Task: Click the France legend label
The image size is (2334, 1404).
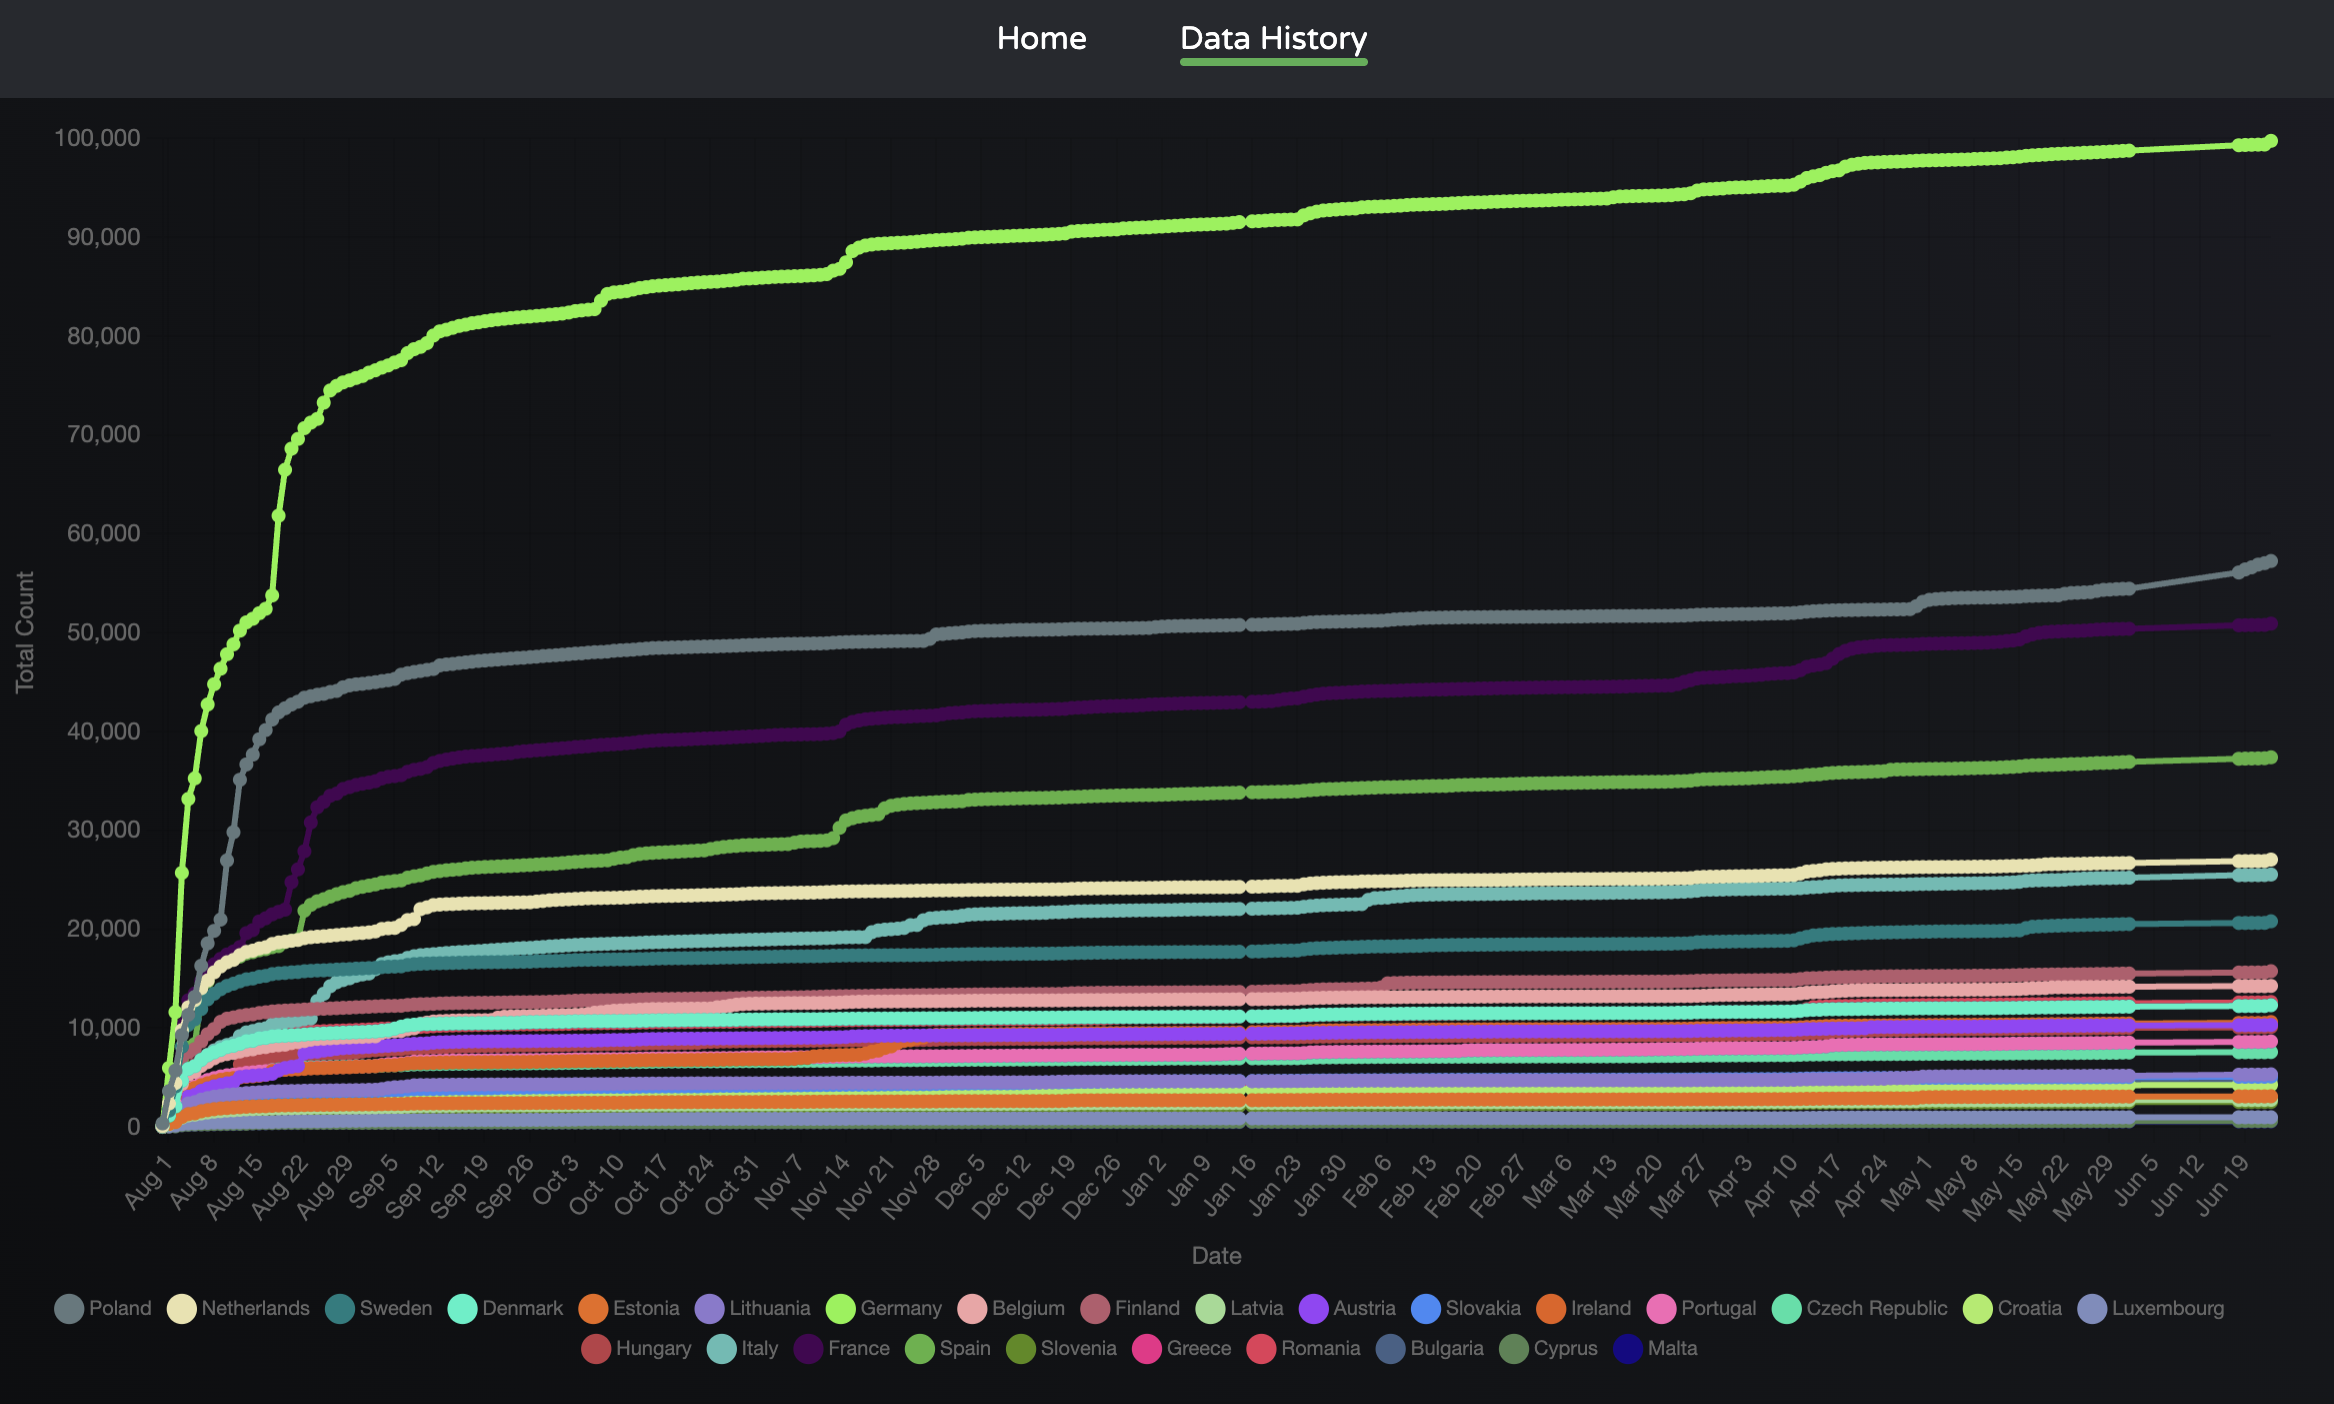Action: pyautogui.click(x=859, y=1348)
